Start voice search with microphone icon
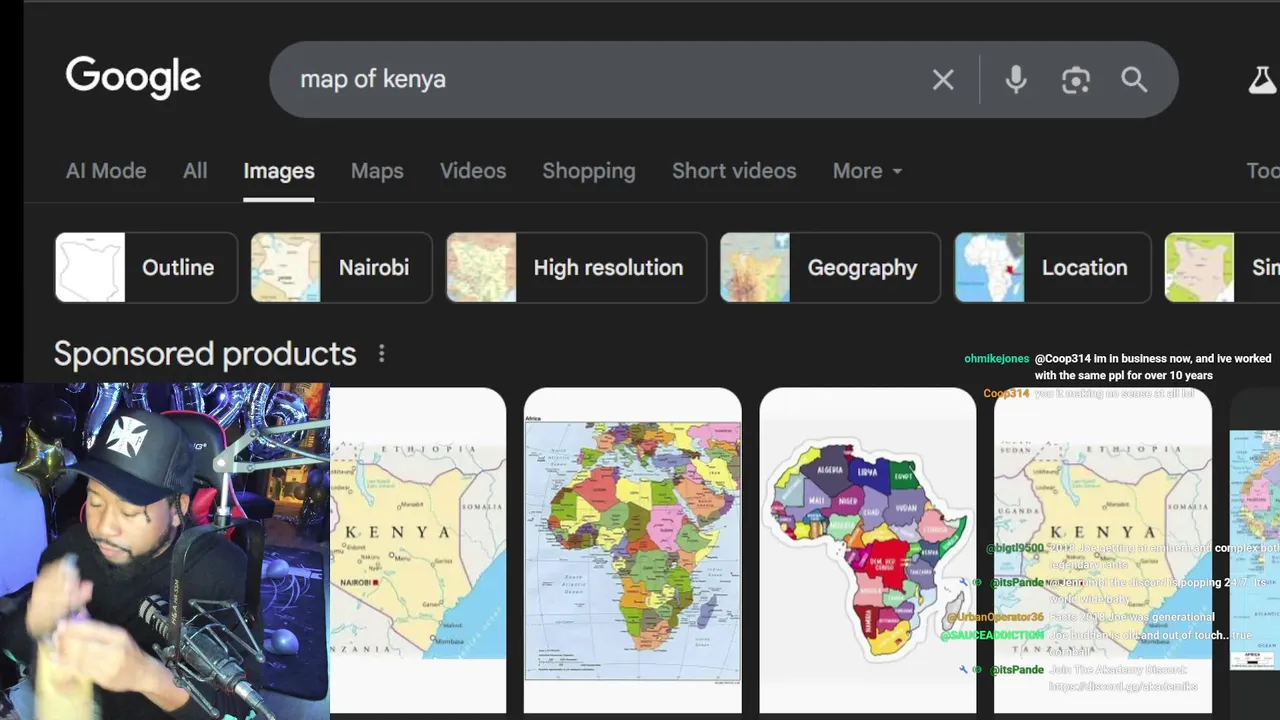Screen dimensions: 1280x720 point(1015,80)
